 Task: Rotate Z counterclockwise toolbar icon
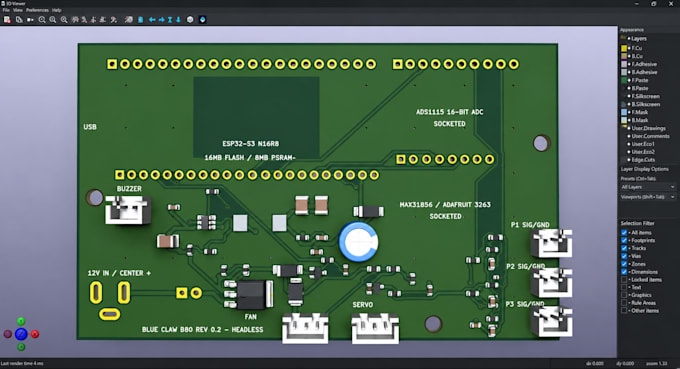(x=129, y=20)
